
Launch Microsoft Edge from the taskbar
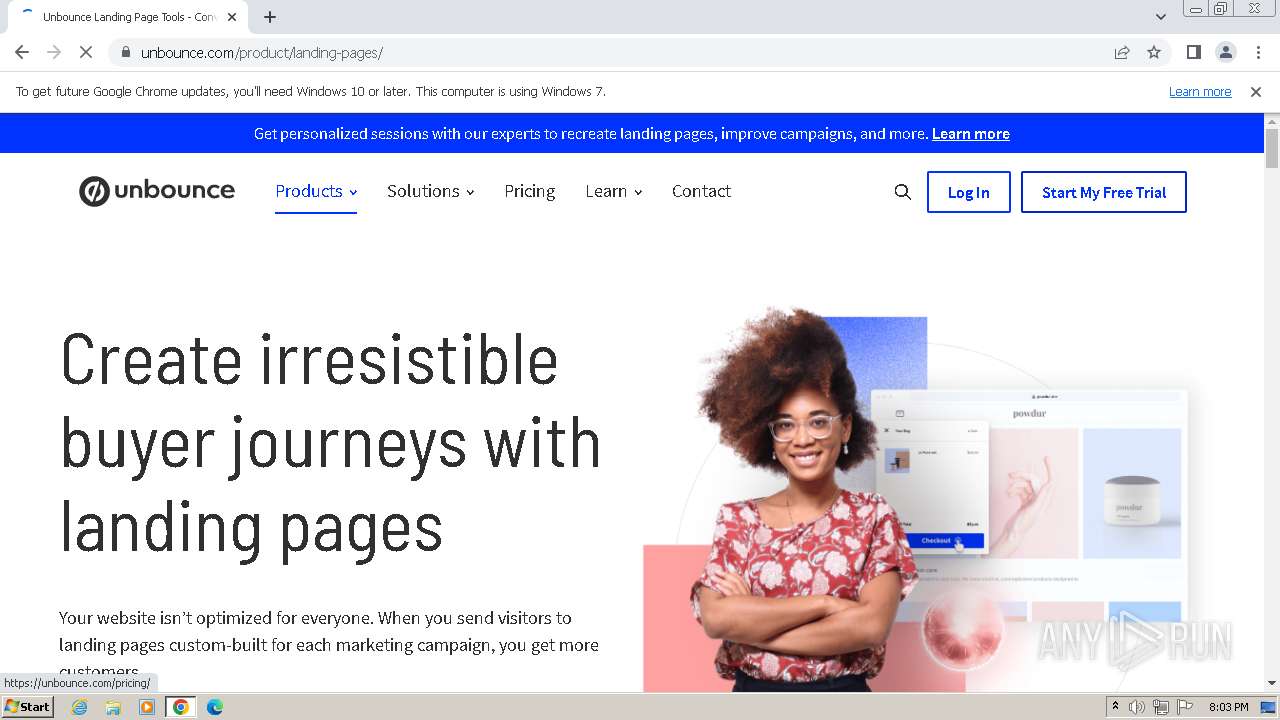(x=215, y=707)
